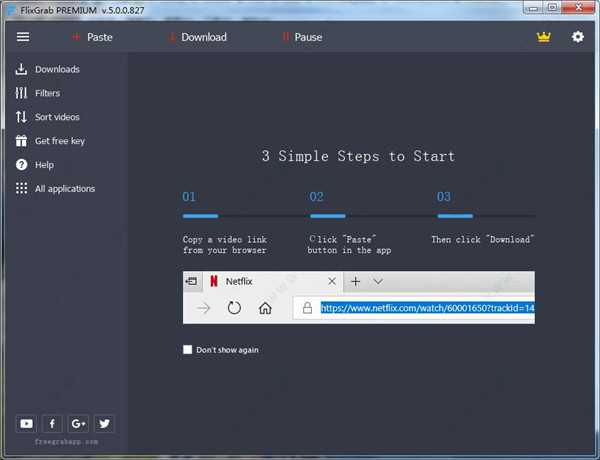Click the Pause toolbar button

(302, 37)
